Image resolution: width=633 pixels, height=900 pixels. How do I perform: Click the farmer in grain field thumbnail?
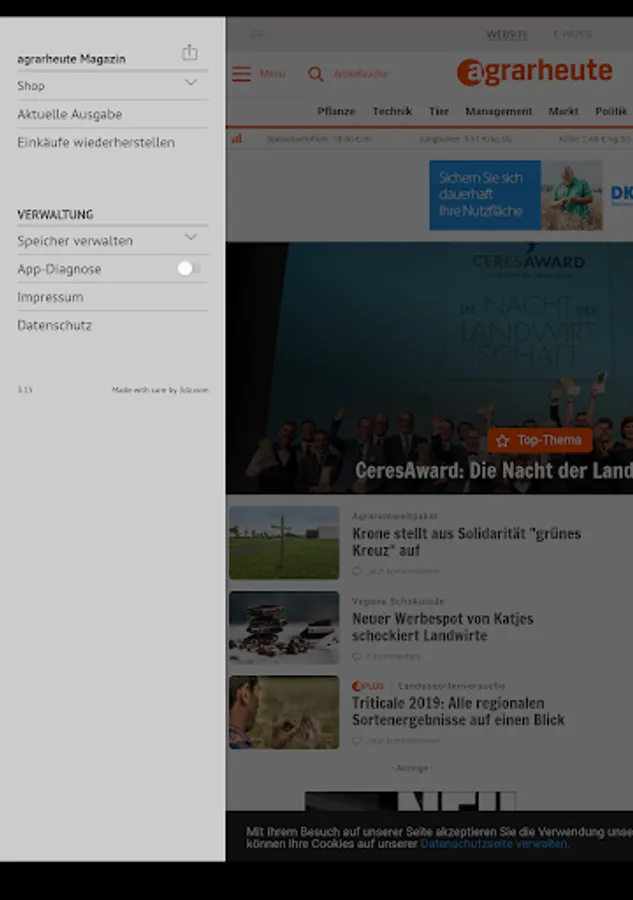click(x=284, y=712)
